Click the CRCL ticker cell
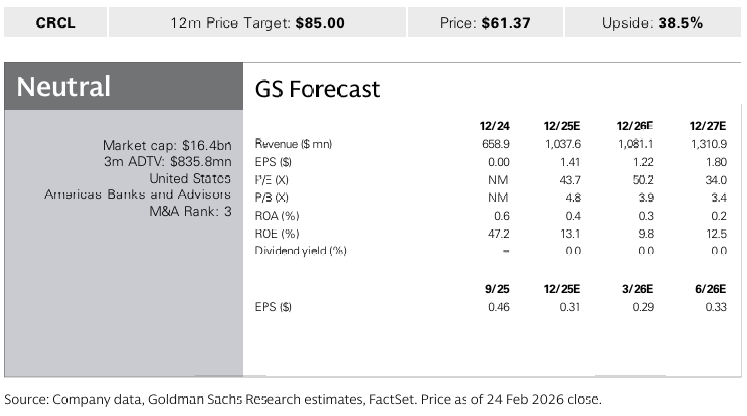Screen dimensions: 747x416 [x=53, y=22]
